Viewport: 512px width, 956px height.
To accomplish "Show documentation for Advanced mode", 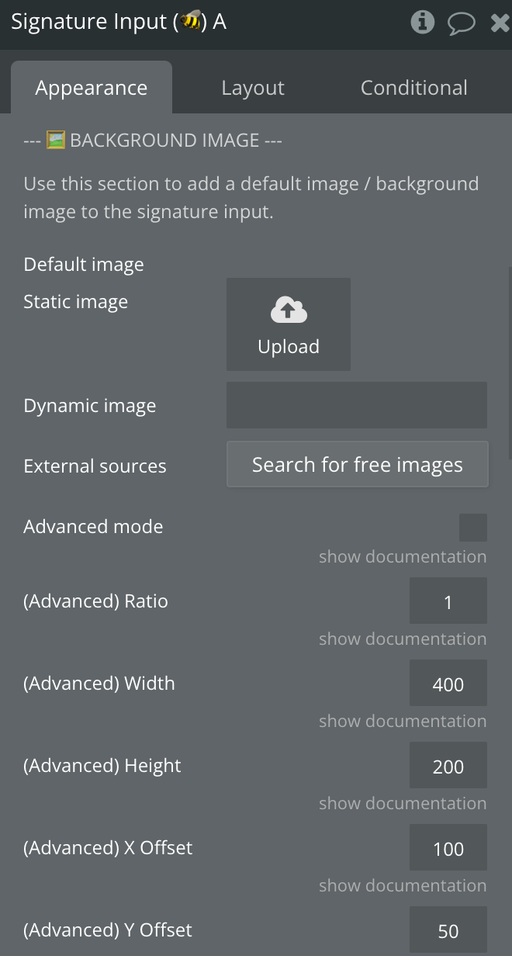I will pyautogui.click(x=402, y=557).
